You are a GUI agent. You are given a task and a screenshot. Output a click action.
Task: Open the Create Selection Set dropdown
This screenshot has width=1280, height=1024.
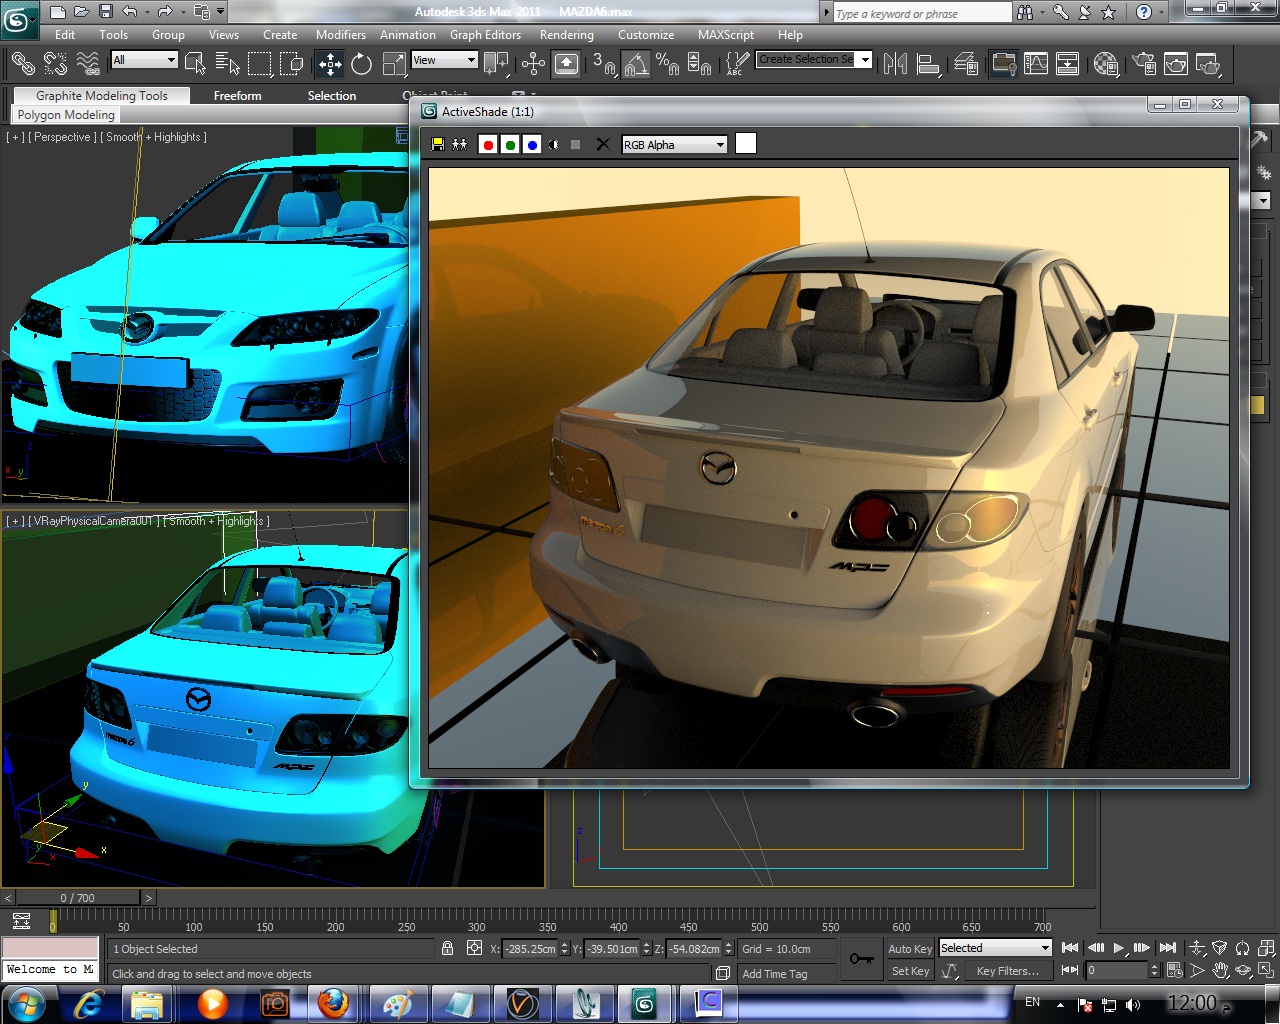pos(814,60)
